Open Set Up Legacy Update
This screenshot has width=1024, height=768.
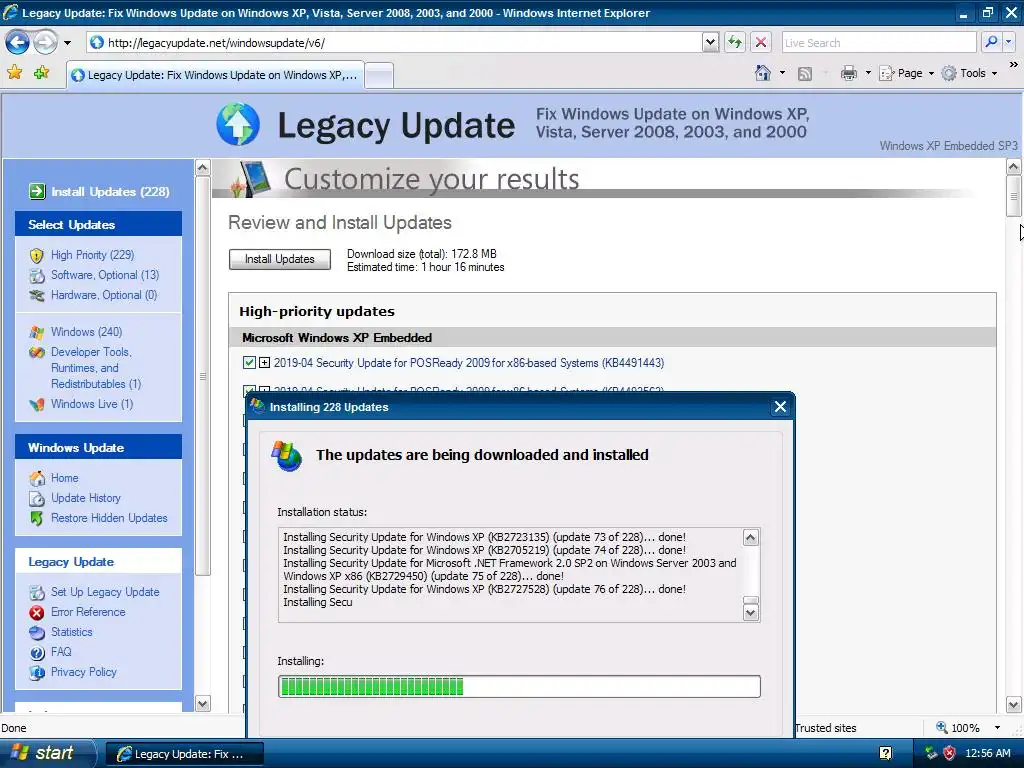105,592
